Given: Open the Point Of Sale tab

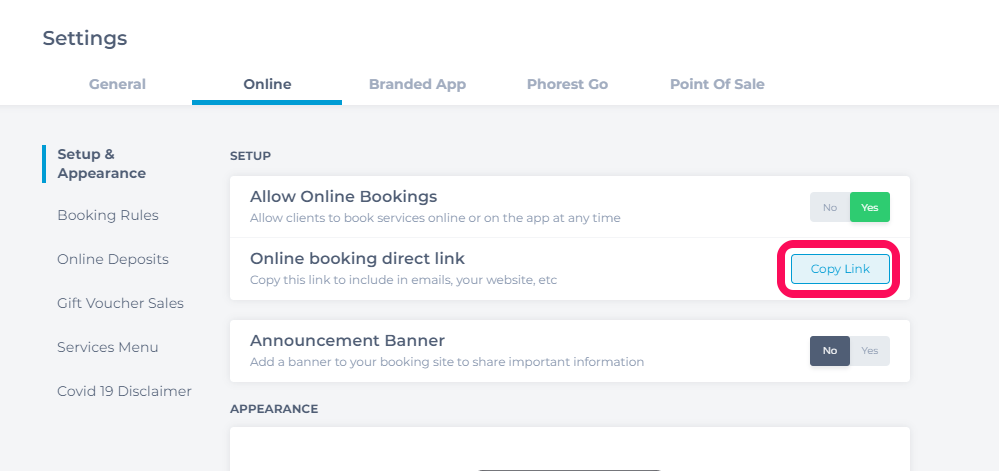Looking at the screenshot, I should pos(717,84).
